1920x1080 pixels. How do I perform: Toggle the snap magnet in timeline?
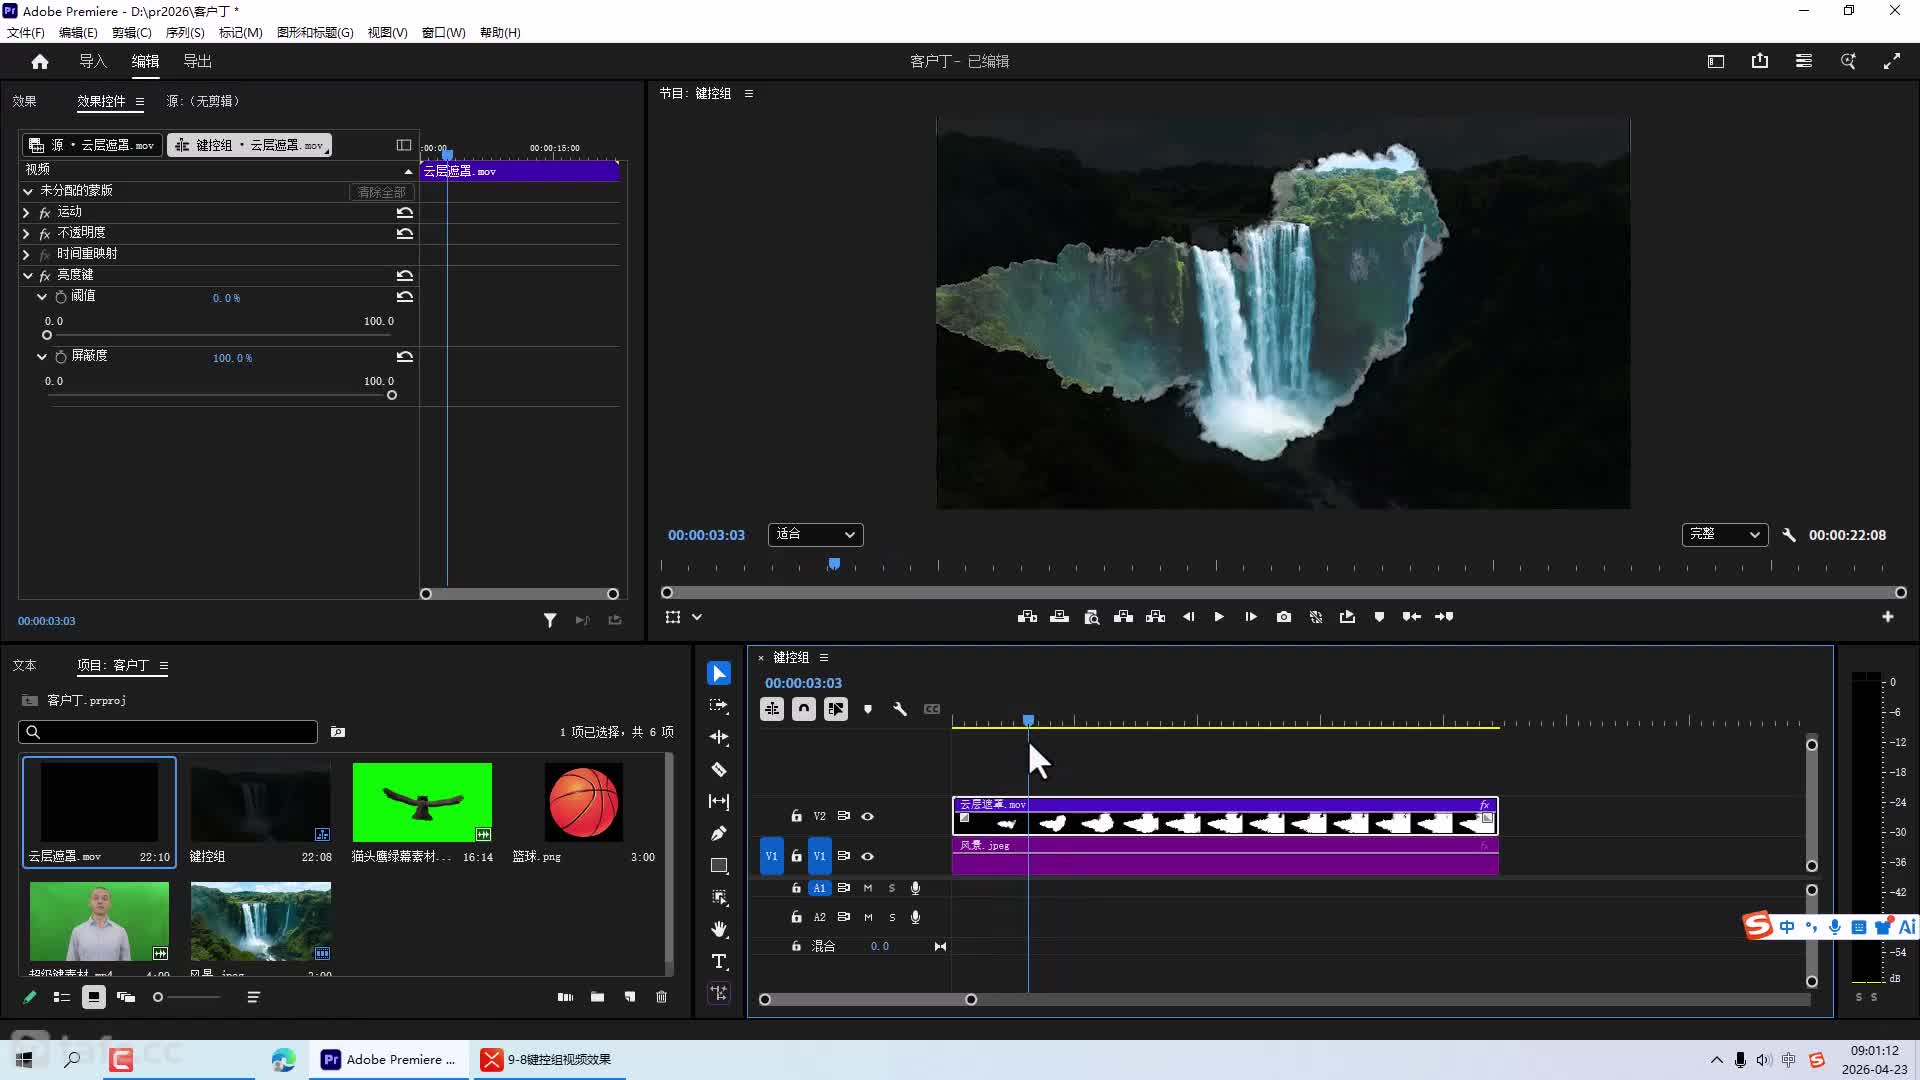pos(804,709)
